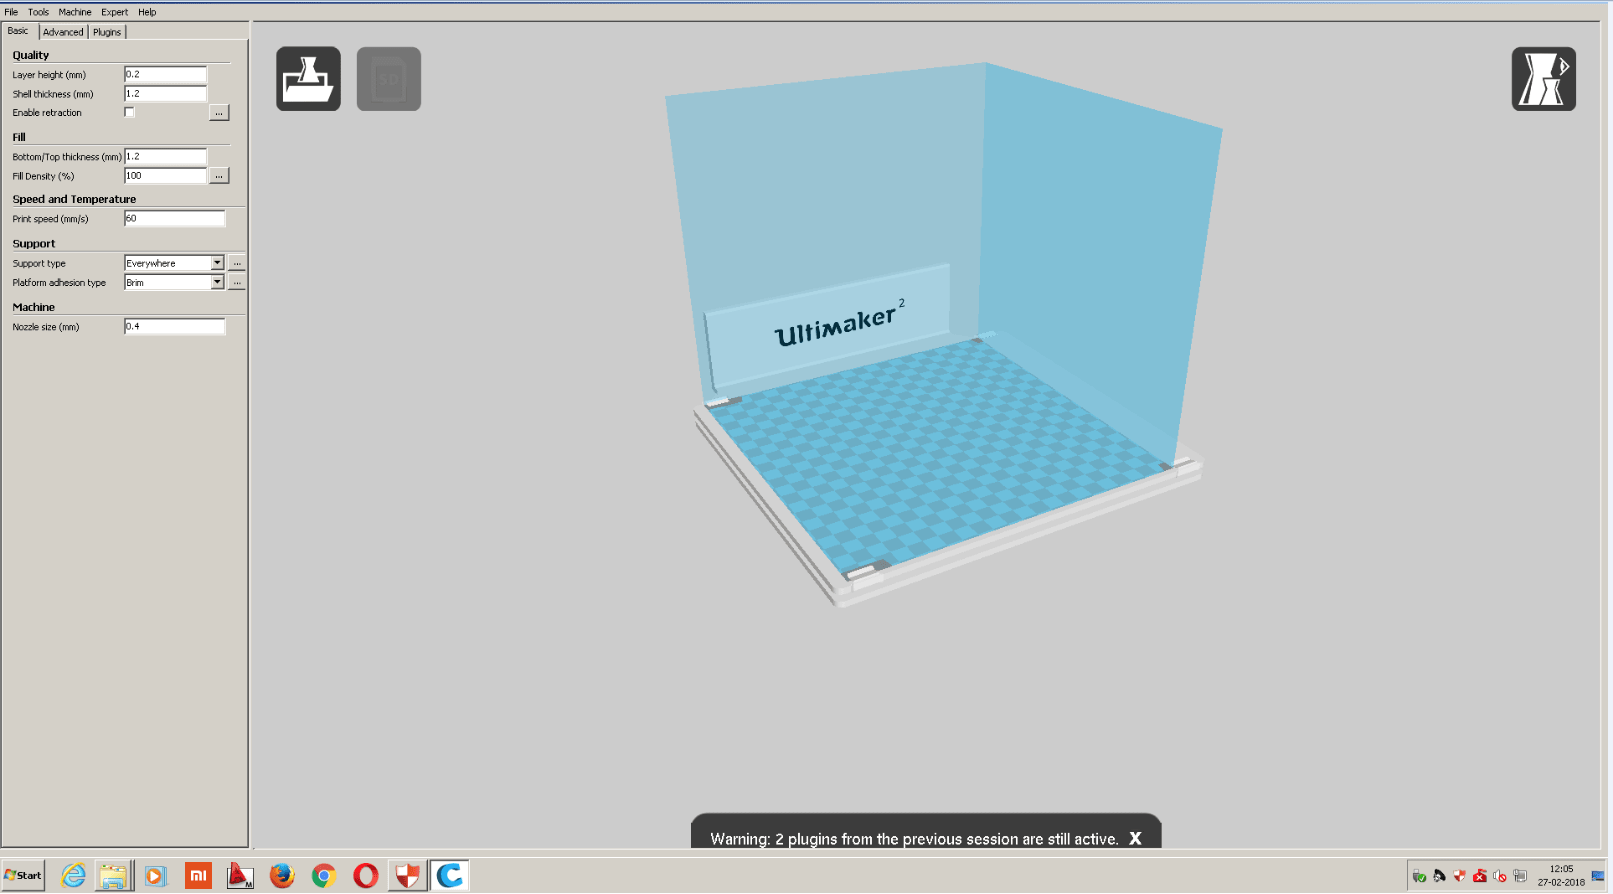Click the Layer height input field
This screenshot has height=894, width=1613.
(x=165, y=74)
